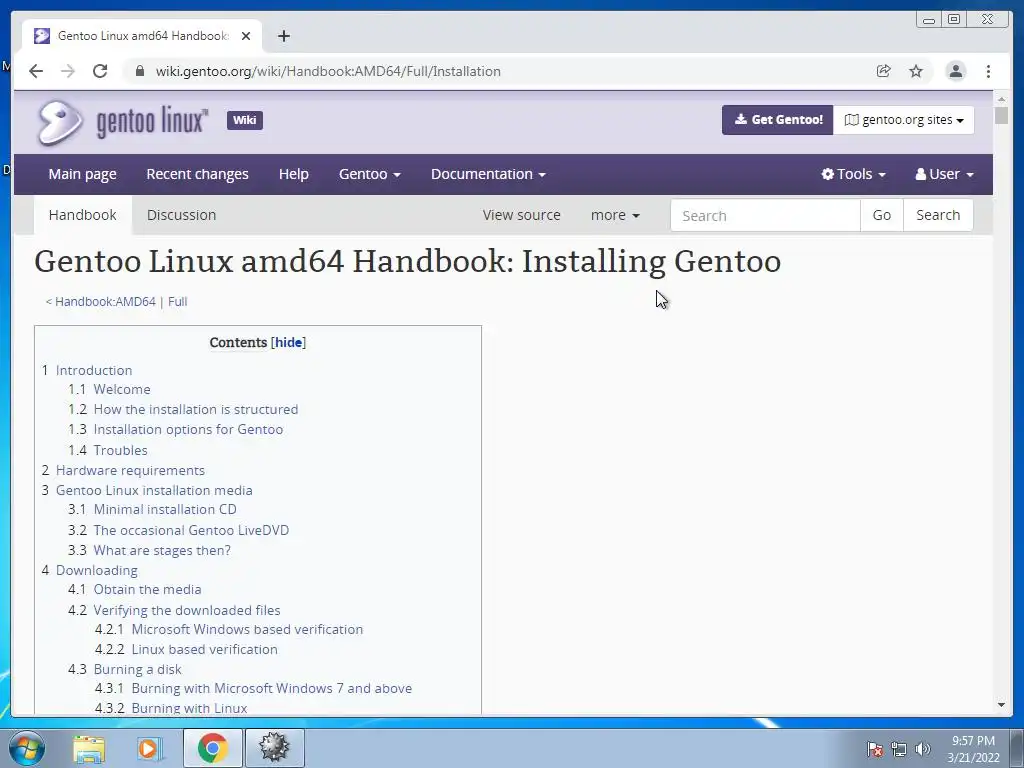Expand the gentoo.org sites dropdown
Image resolution: width=1024 pixels, height=768 pixels.
[x=904, y=120]
